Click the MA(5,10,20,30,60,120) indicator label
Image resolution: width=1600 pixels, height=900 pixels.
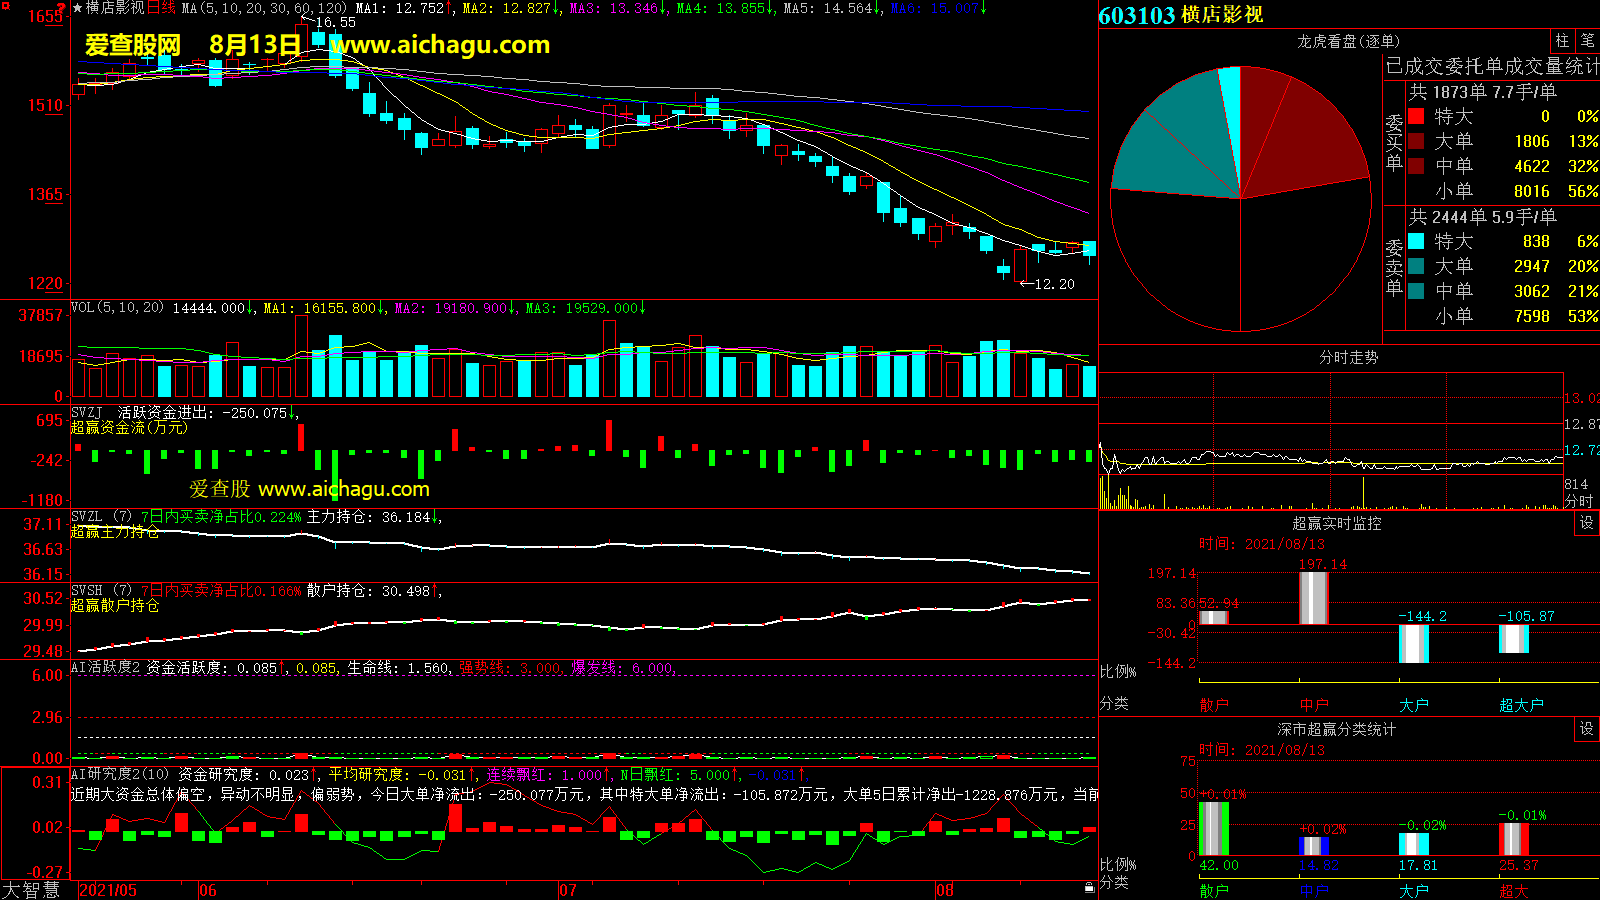[x=264, y=8]
